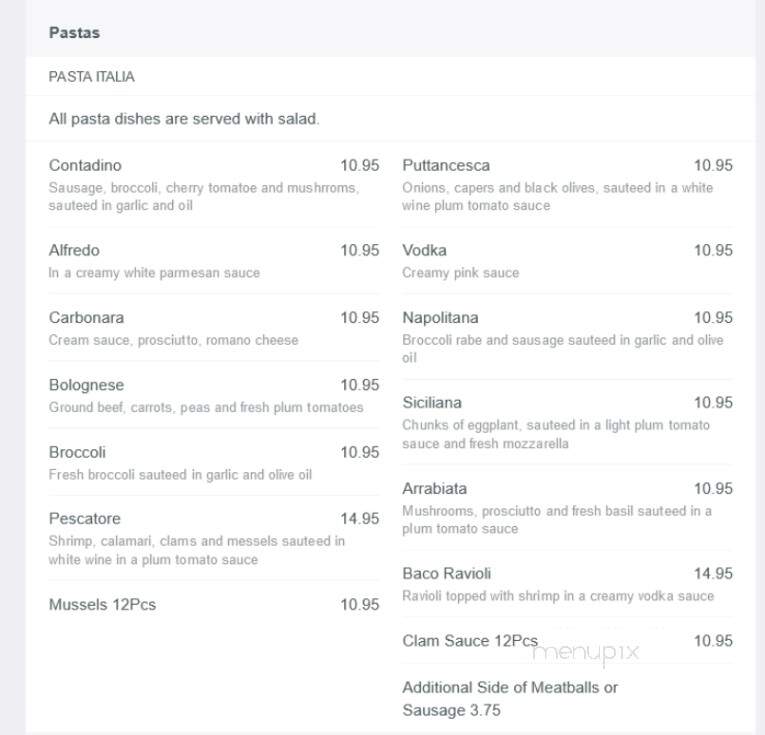Screen dimensions: 765x735
Task: Click the Bolognese dish title
Action: coord(86,385)
